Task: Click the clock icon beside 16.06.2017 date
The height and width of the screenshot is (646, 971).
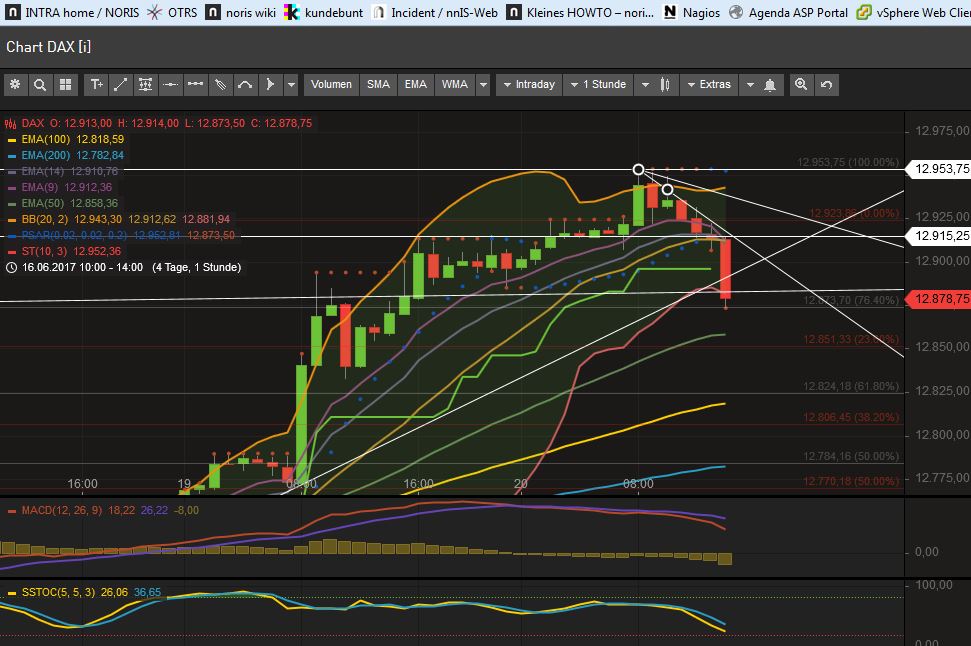Action: tap(11, 268)
